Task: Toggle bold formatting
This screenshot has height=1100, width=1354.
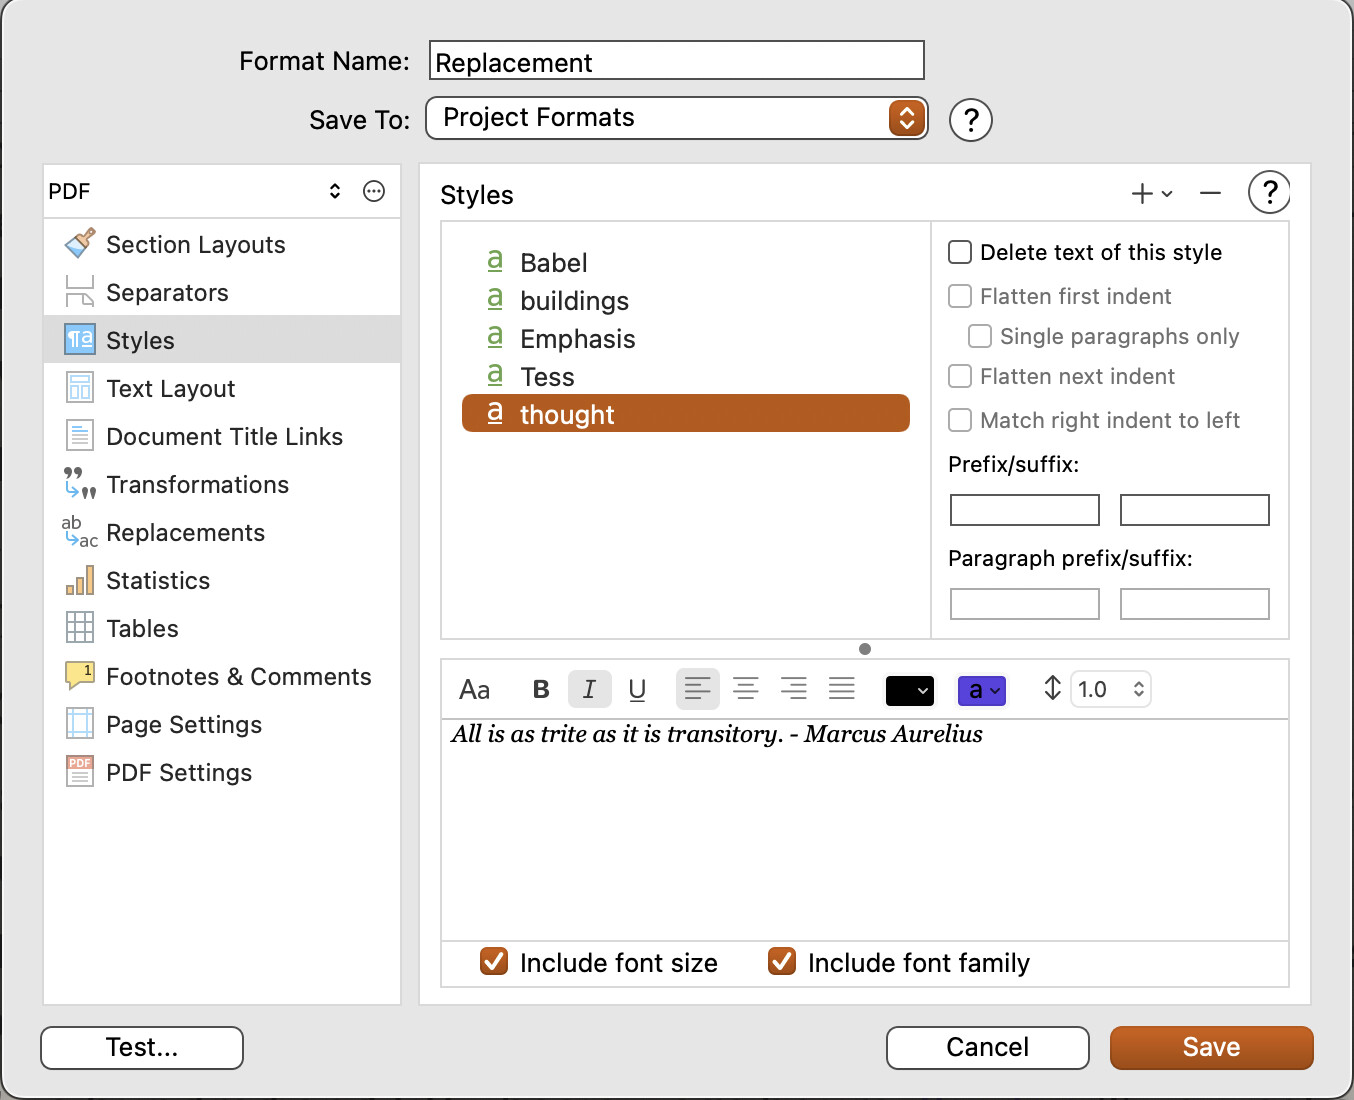Action: pyautogui.click(x=541, y=689)
